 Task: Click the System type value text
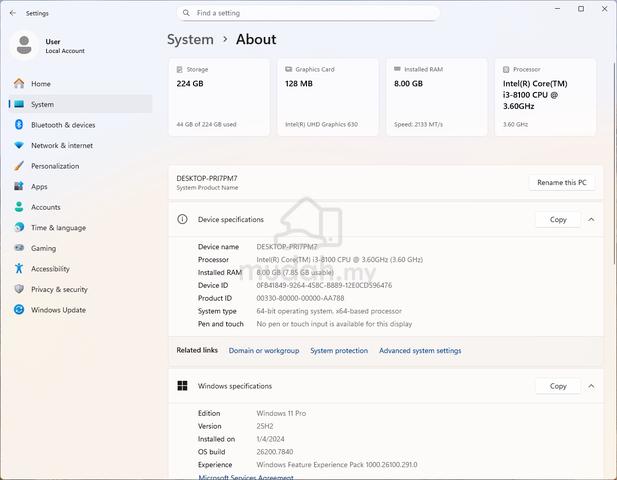[x=329, y=311]
